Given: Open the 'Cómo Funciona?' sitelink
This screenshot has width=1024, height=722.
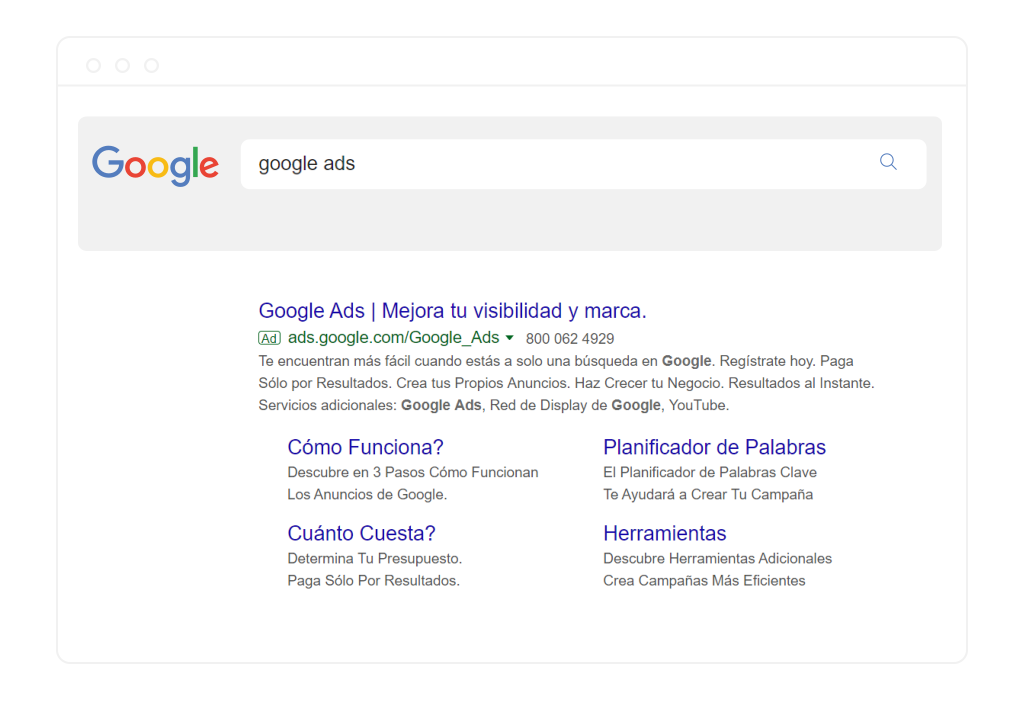Looking at the screenshot, I should [366, 447].
